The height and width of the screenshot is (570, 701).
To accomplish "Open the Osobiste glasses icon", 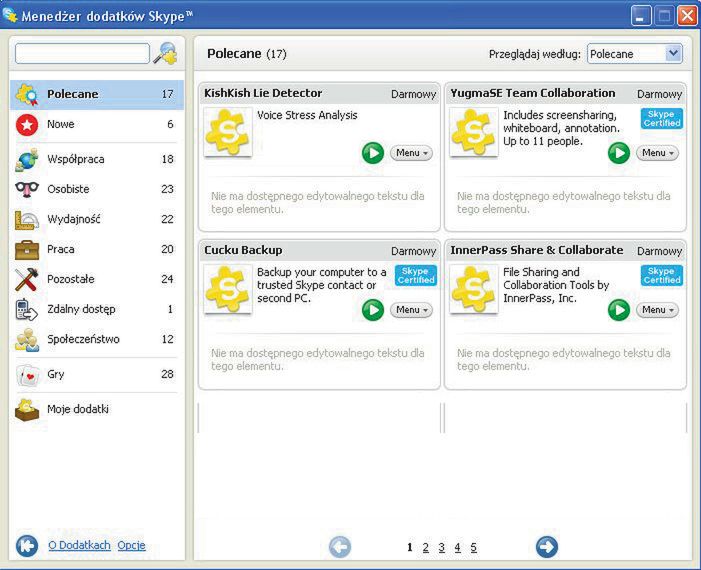I will (27, 189).
